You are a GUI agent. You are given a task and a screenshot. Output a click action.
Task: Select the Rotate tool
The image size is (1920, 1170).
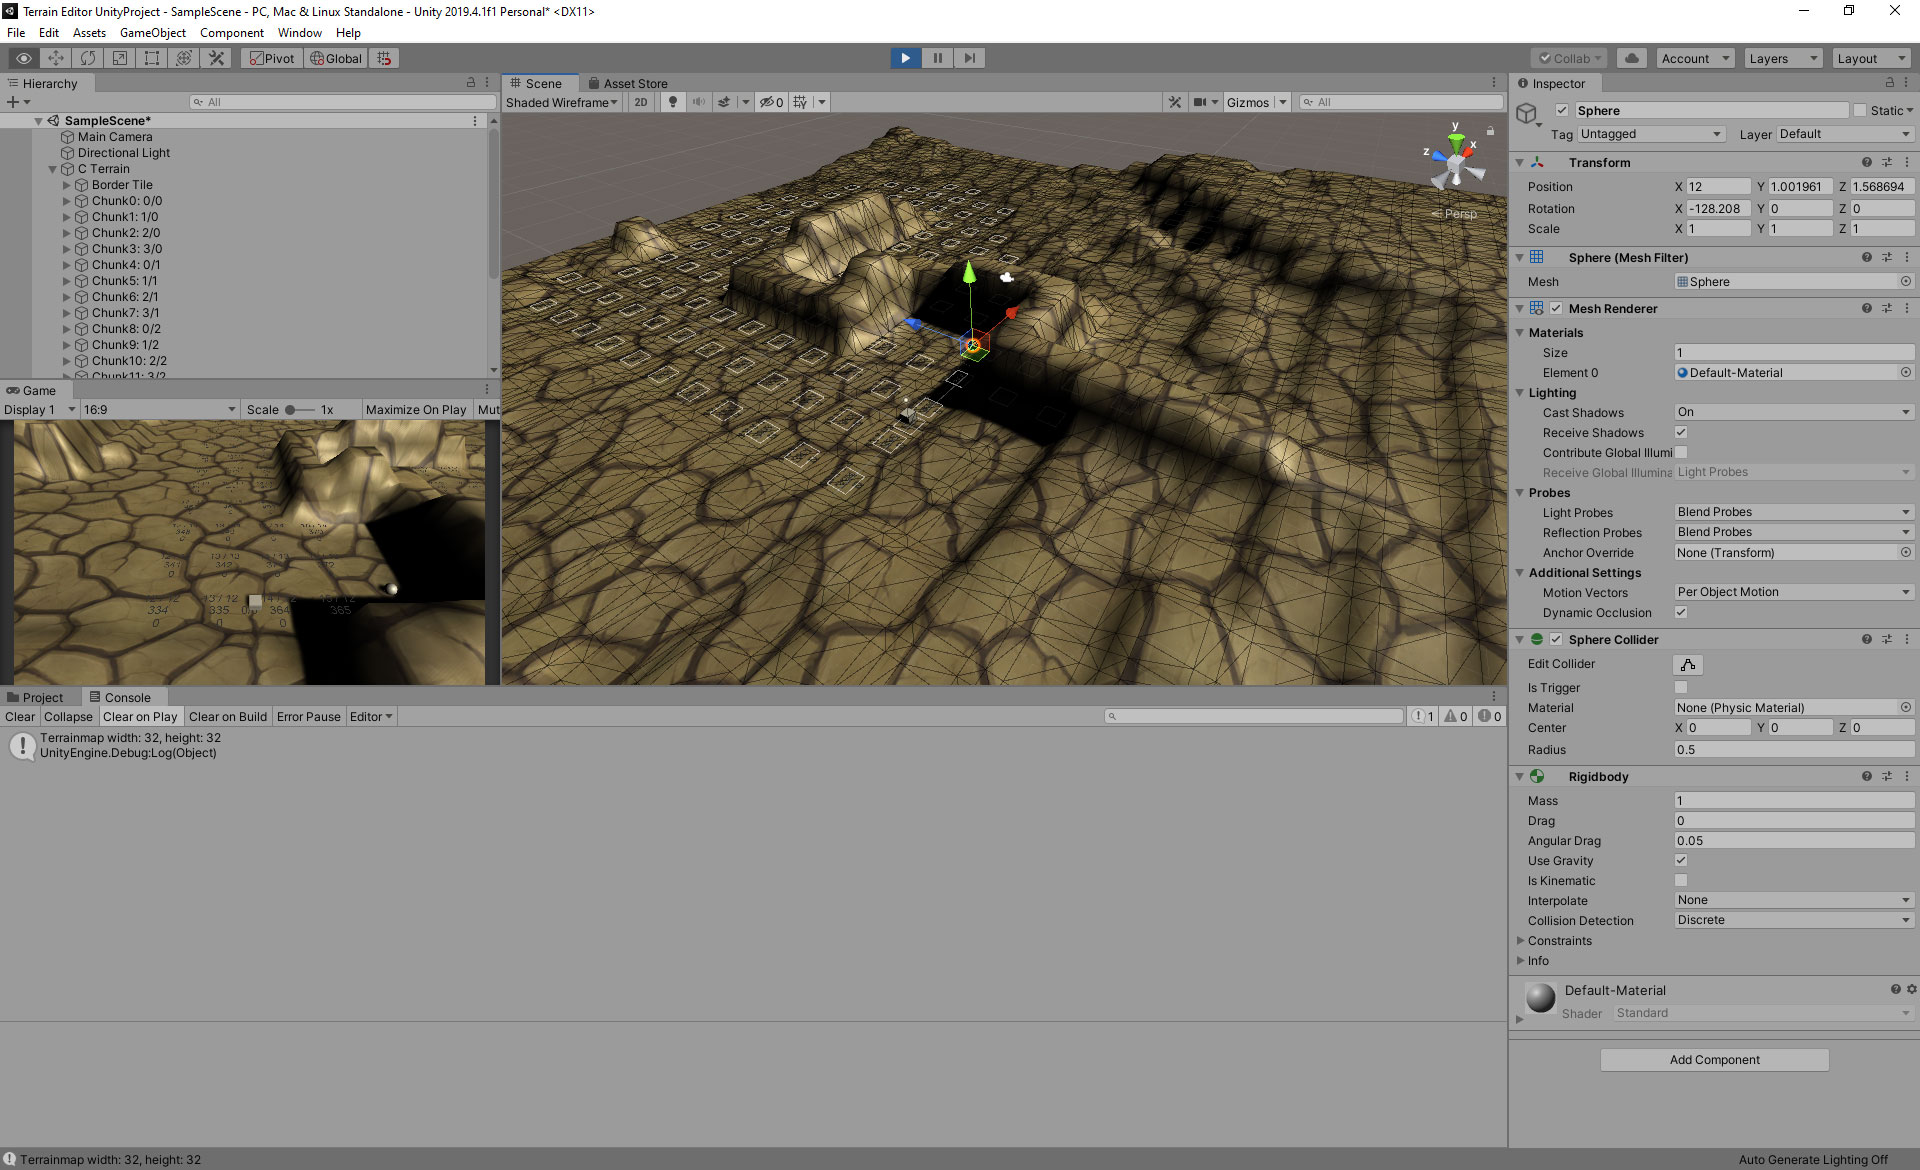(88, 58)
